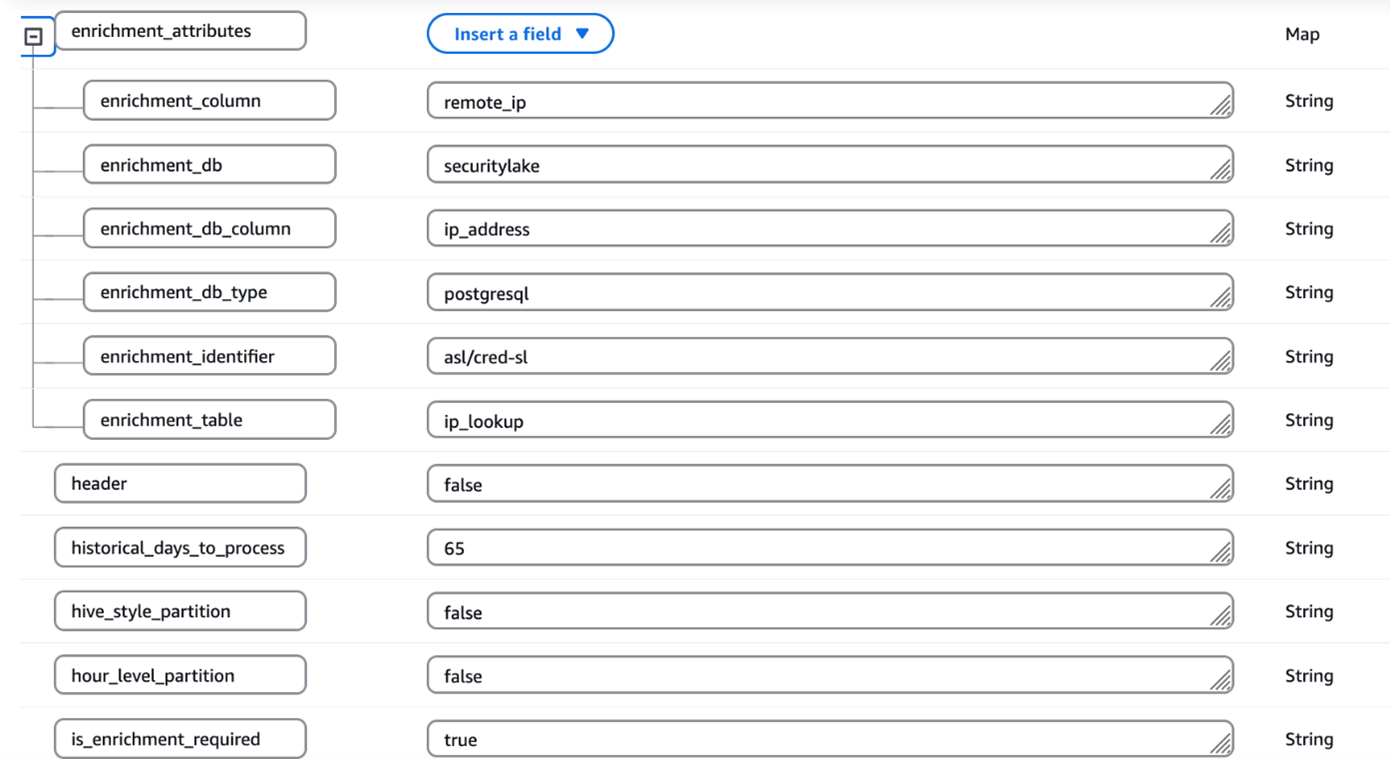Click resize handle of securitylake value box
This screenshot has height=759, width=1390.
click(x=1220, y=170)
